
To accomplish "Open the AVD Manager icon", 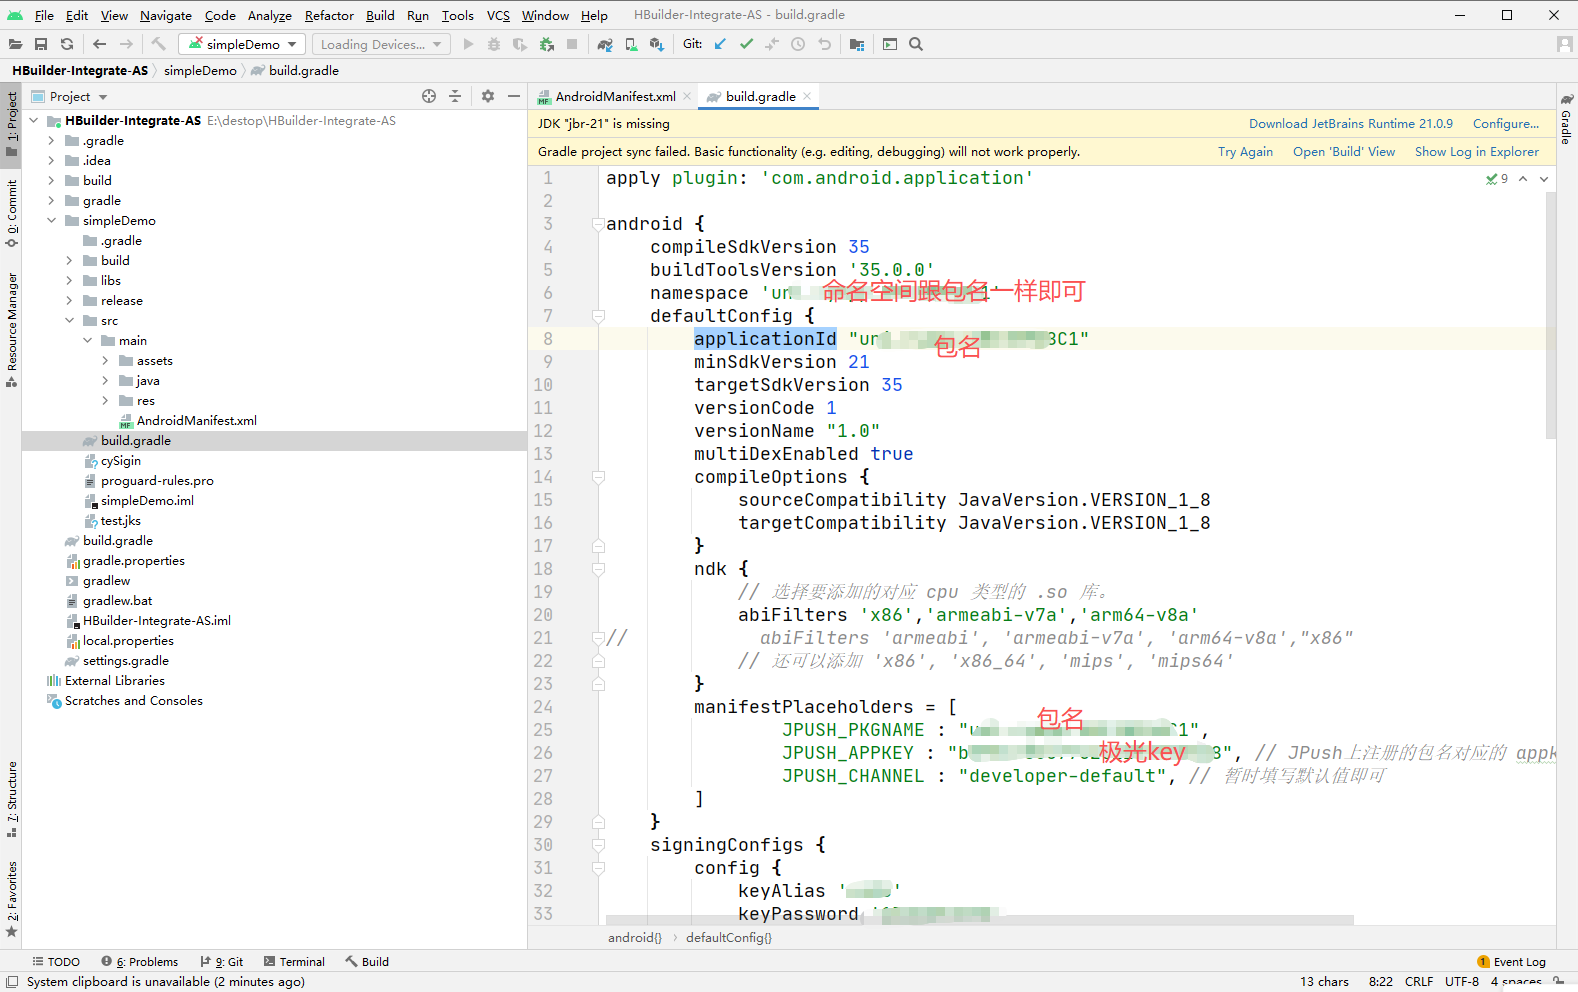I will [x=631, y=44].
